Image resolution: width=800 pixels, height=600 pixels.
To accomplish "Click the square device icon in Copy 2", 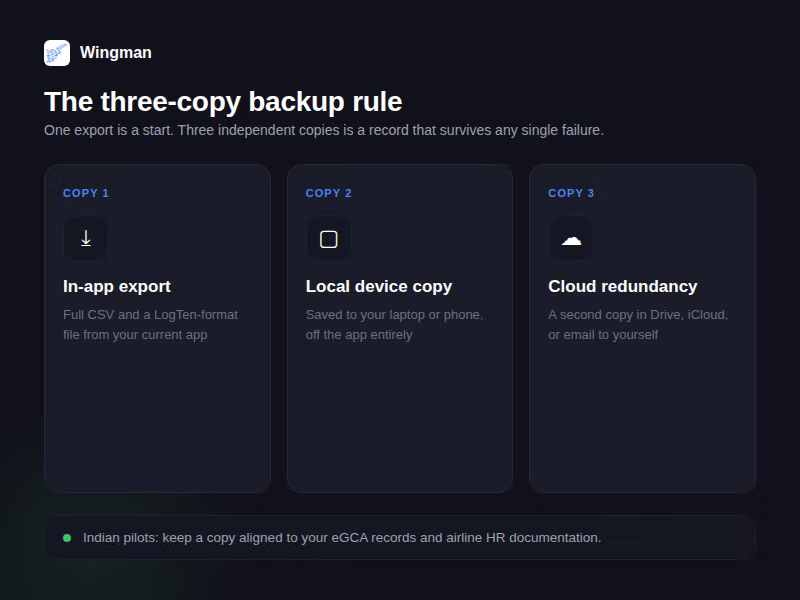I will (329, 239).
